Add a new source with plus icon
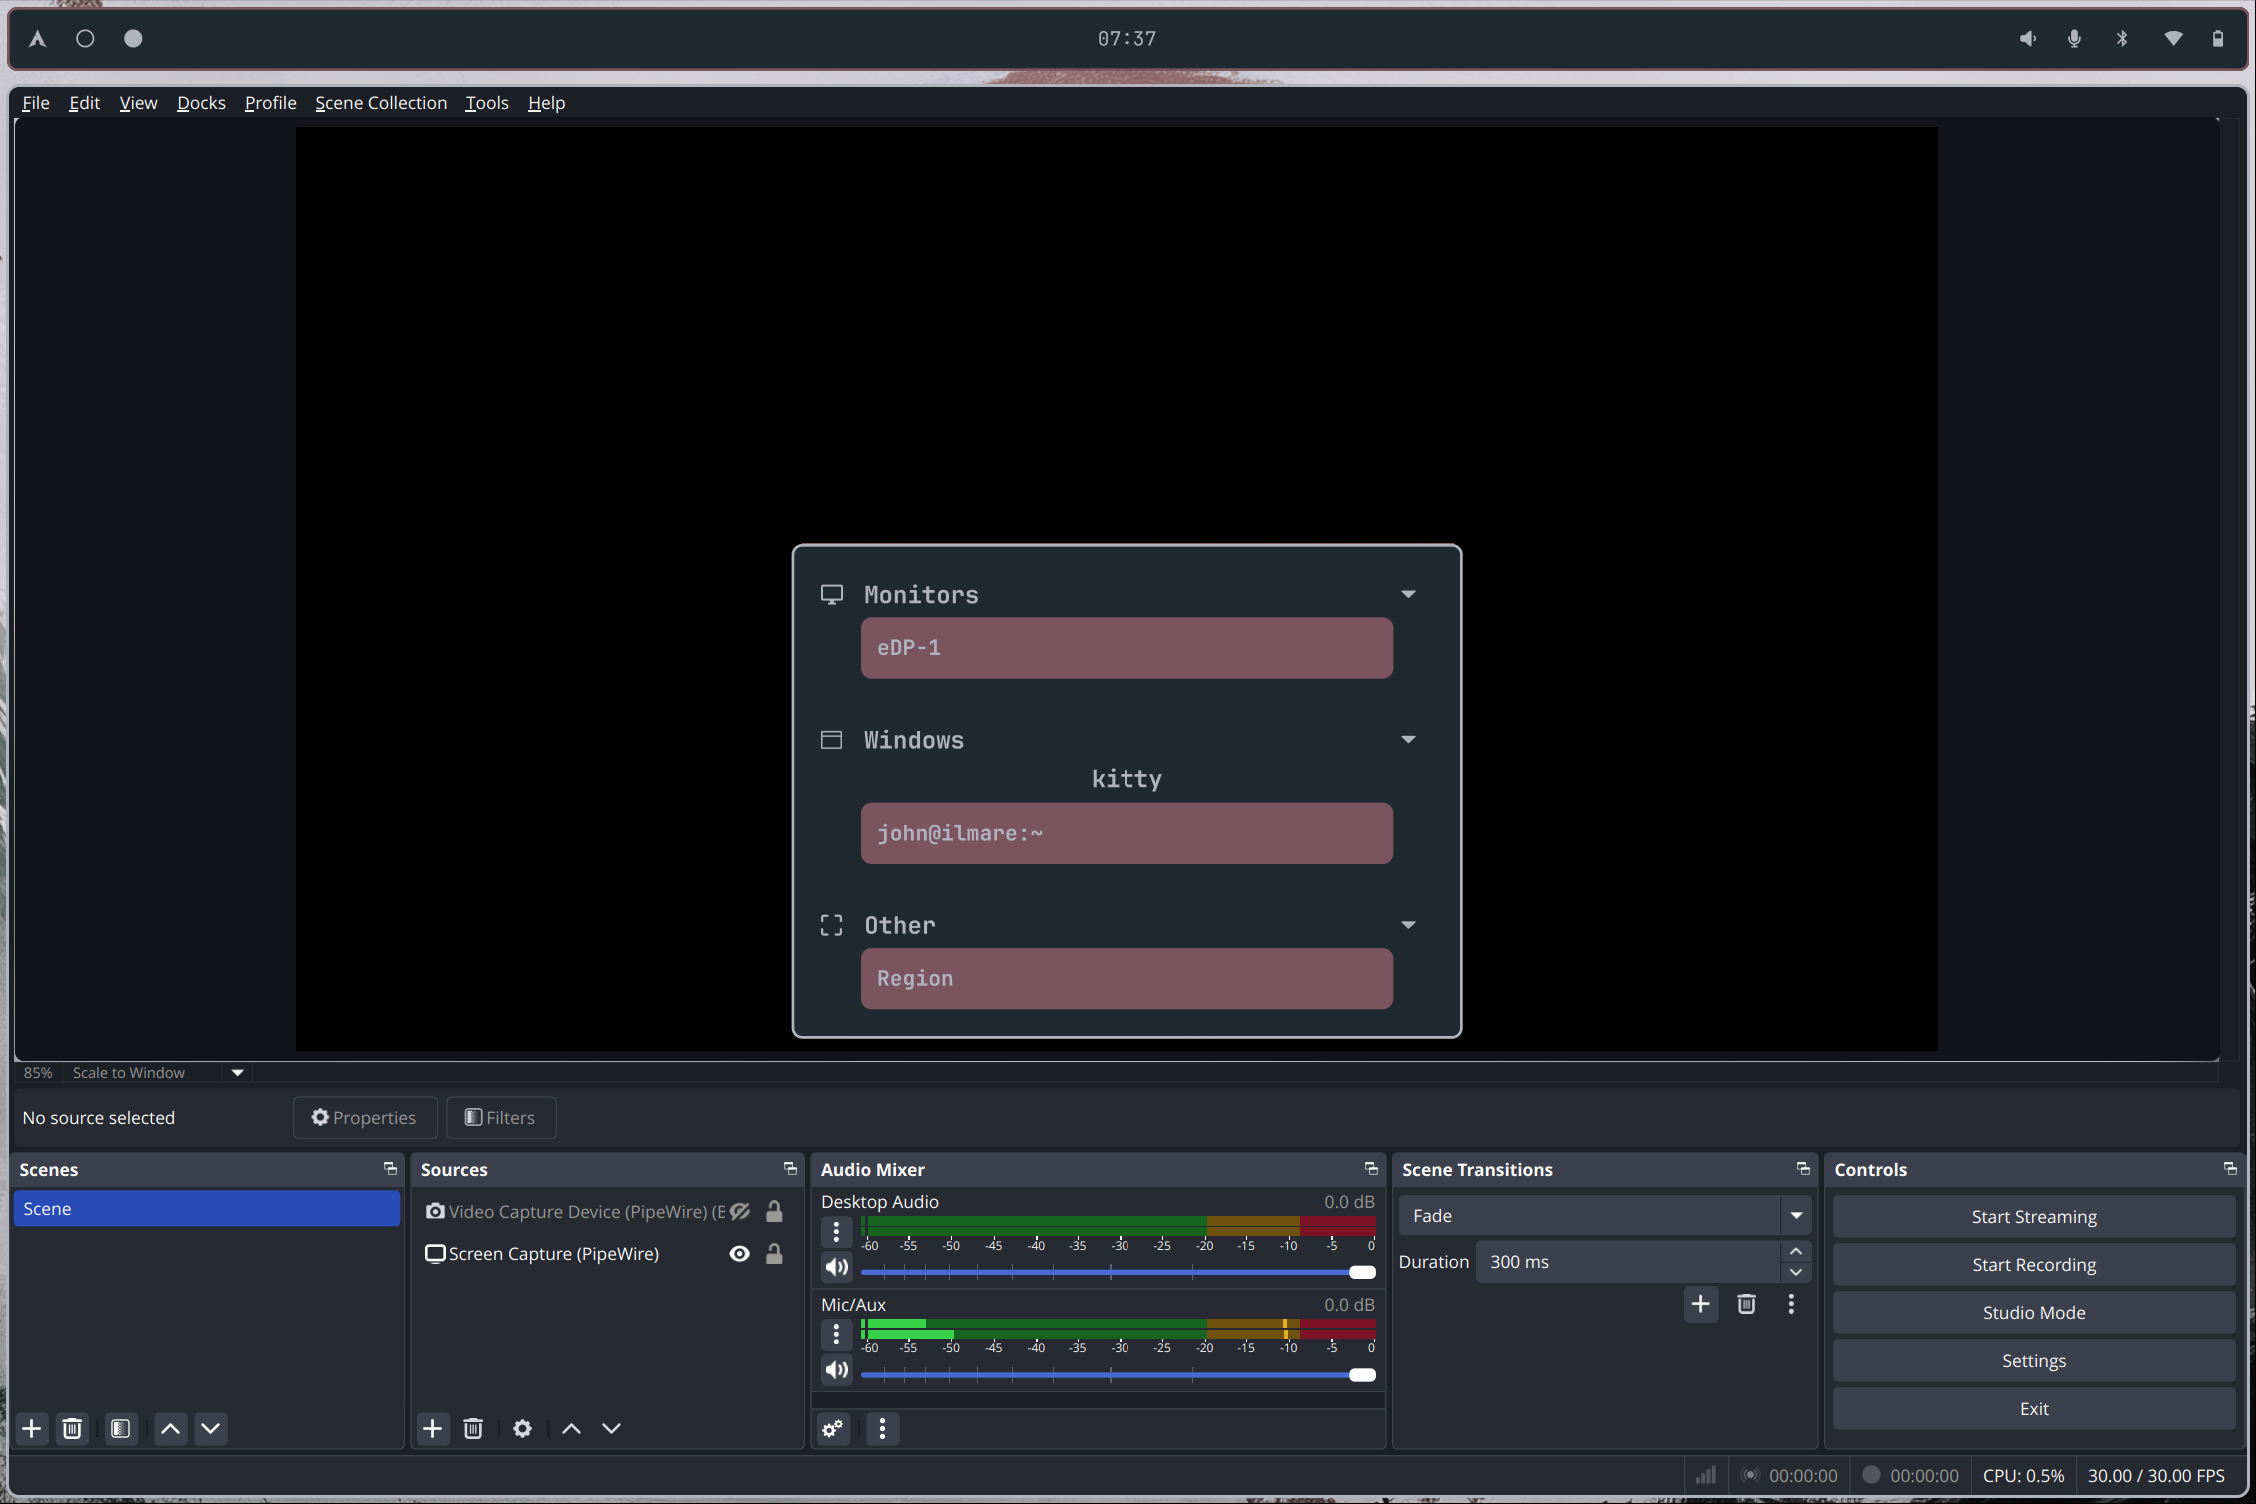The height and width of the screenshot is (1504, 2256). tap(433, 1428)
